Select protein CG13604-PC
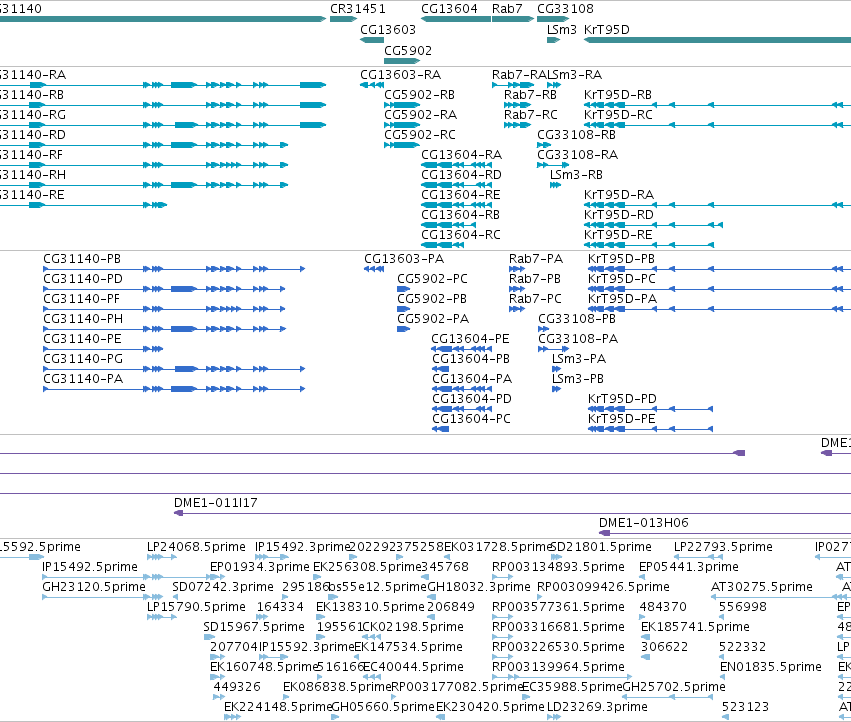This screenshot has height=722, width=851. coord(471,420)
